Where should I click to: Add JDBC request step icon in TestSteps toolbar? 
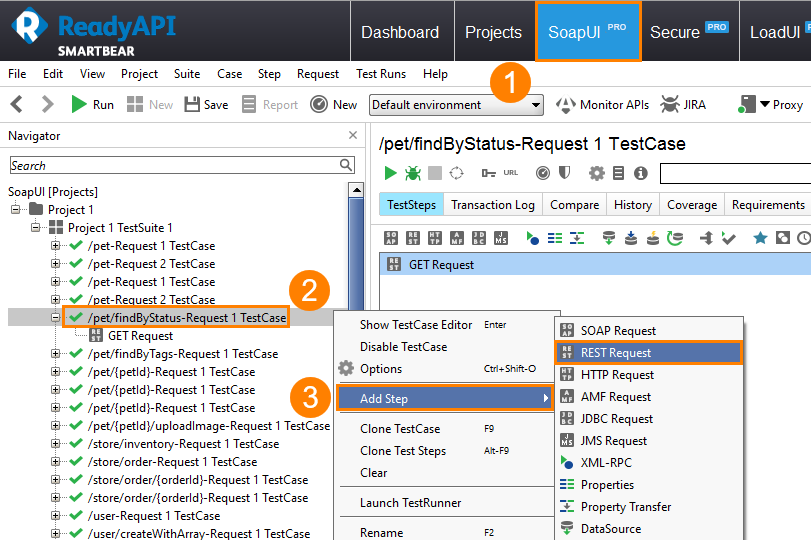pyautogui.click(x=479, y=238)
